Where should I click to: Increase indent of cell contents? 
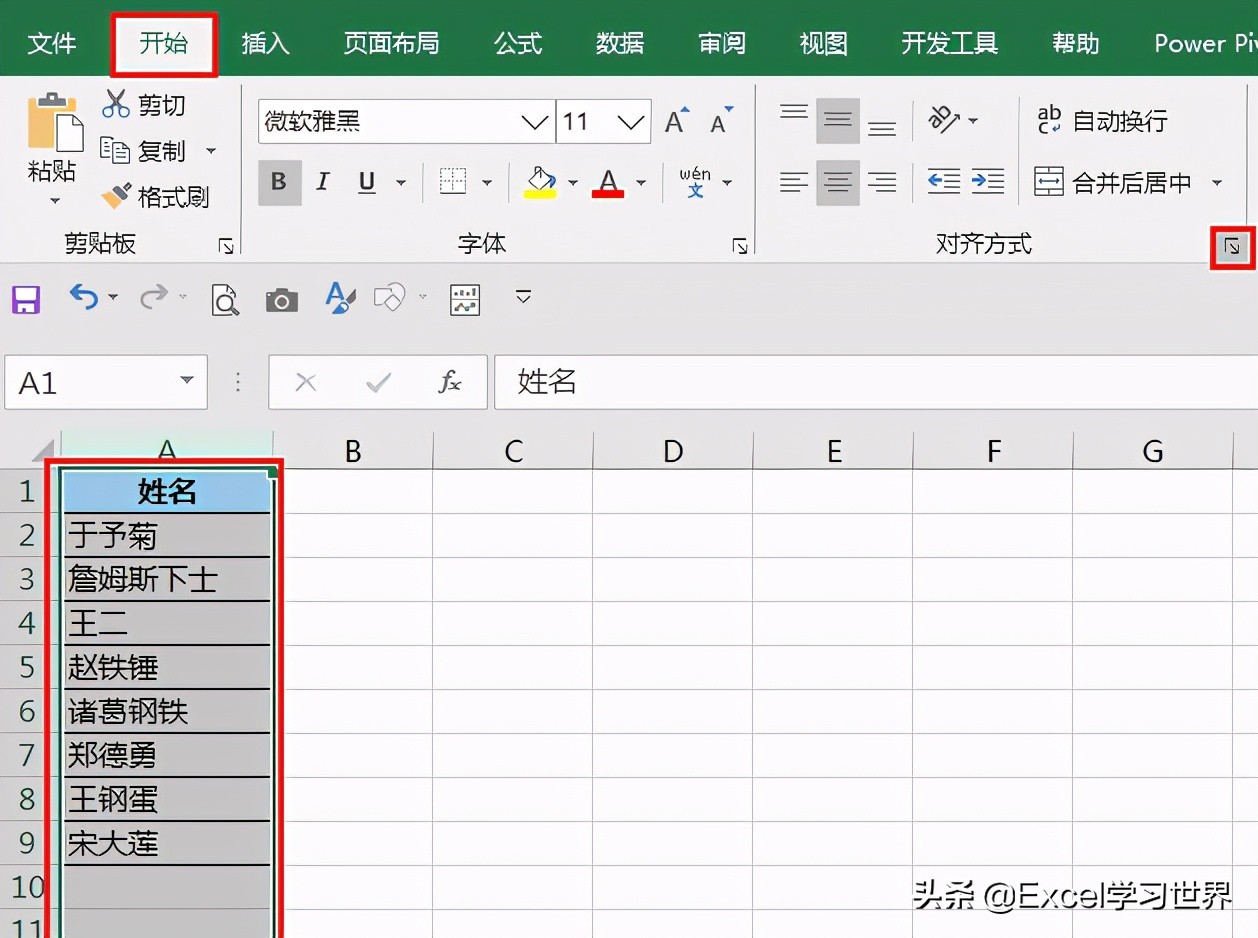click(988, 182)
